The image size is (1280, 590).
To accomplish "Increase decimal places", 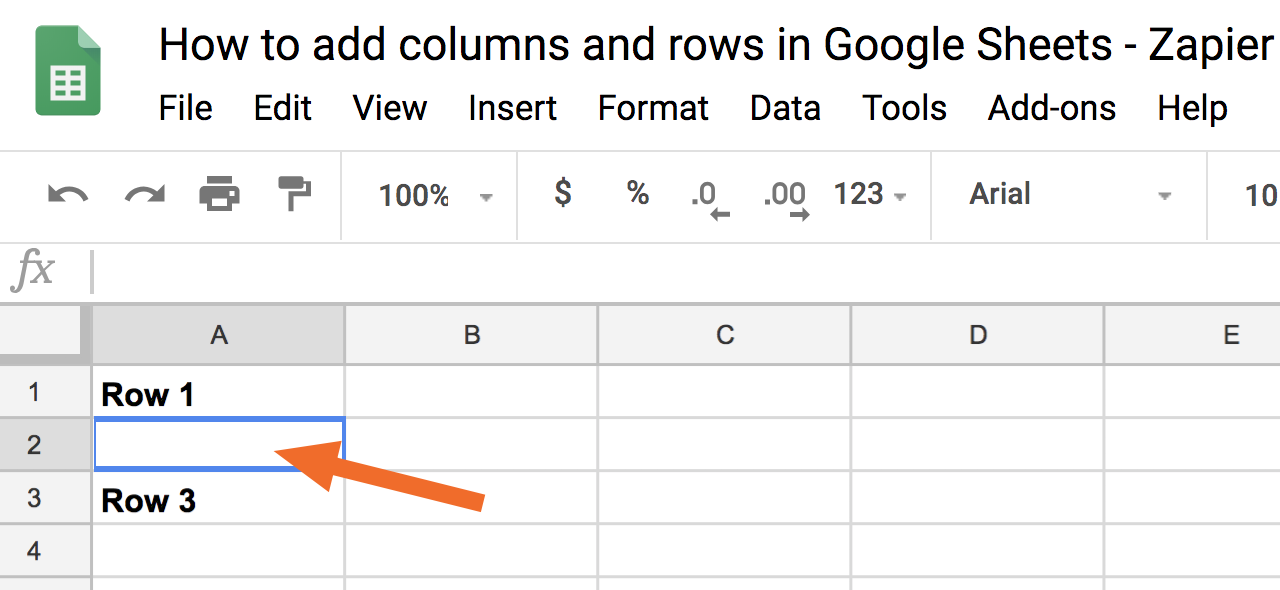I will (785, 199).
